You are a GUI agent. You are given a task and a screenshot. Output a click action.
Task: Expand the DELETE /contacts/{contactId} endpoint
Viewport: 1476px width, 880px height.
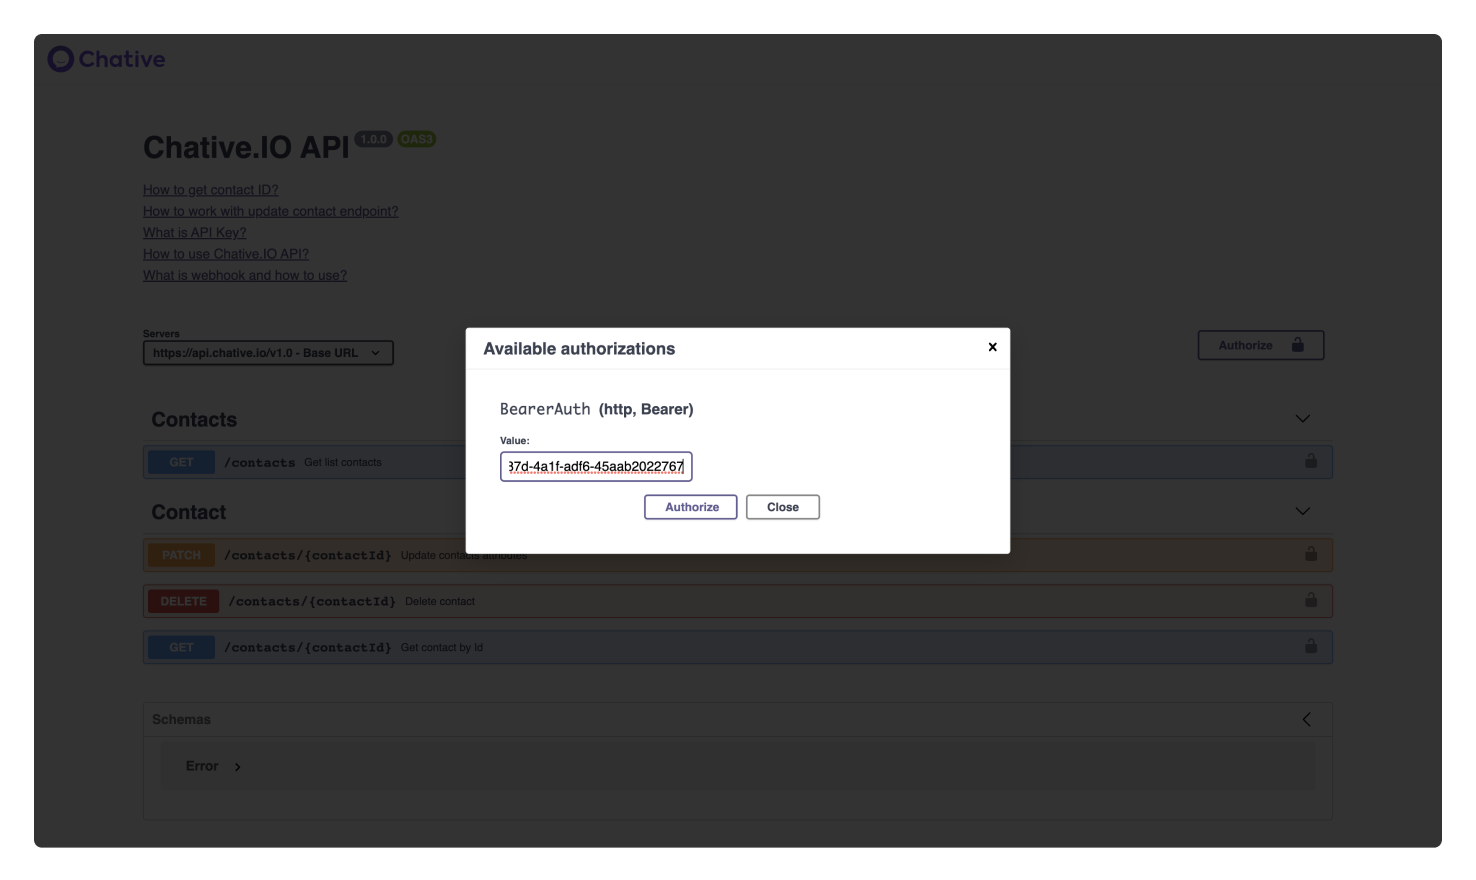(738, 601)
